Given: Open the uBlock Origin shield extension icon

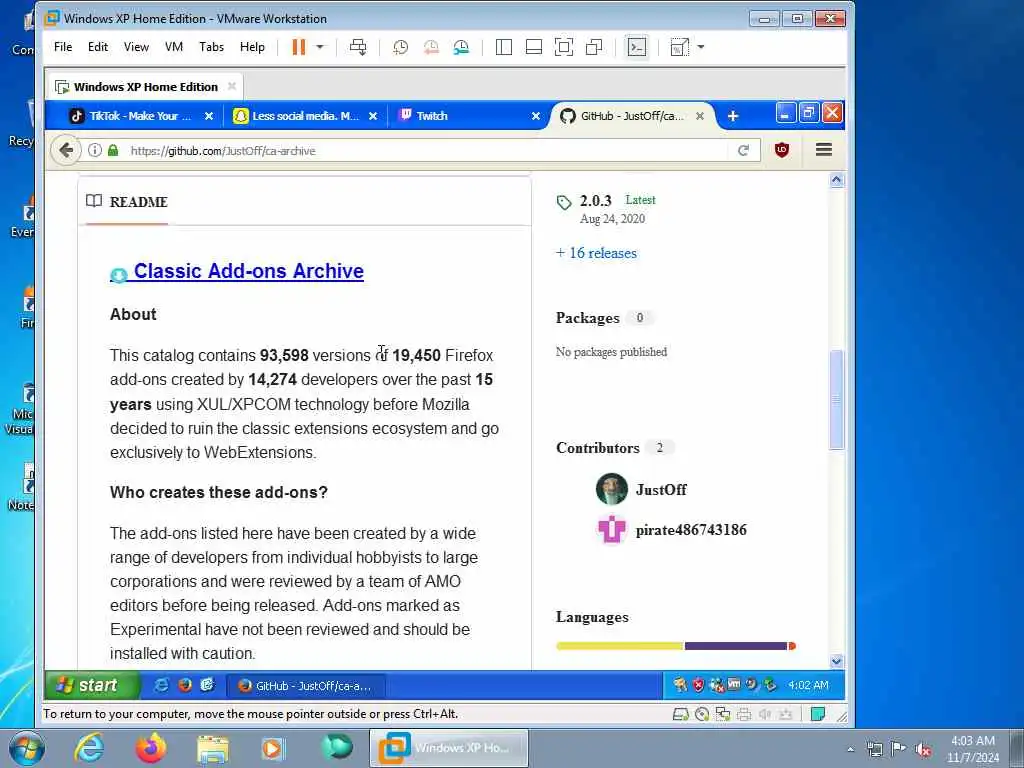Looking at the screenshot, I should pos(782,150).
